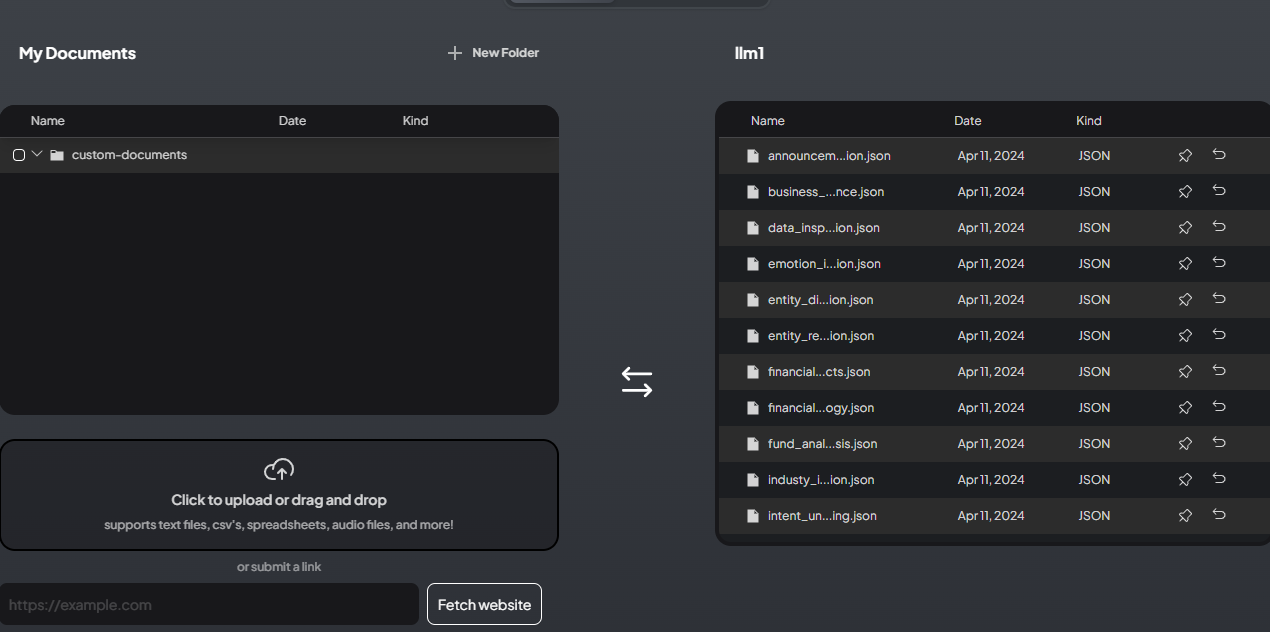This screenshot has width=1270, height=632.
Task: Select business_...nce.json file name
Action: [x=826, y=192]
